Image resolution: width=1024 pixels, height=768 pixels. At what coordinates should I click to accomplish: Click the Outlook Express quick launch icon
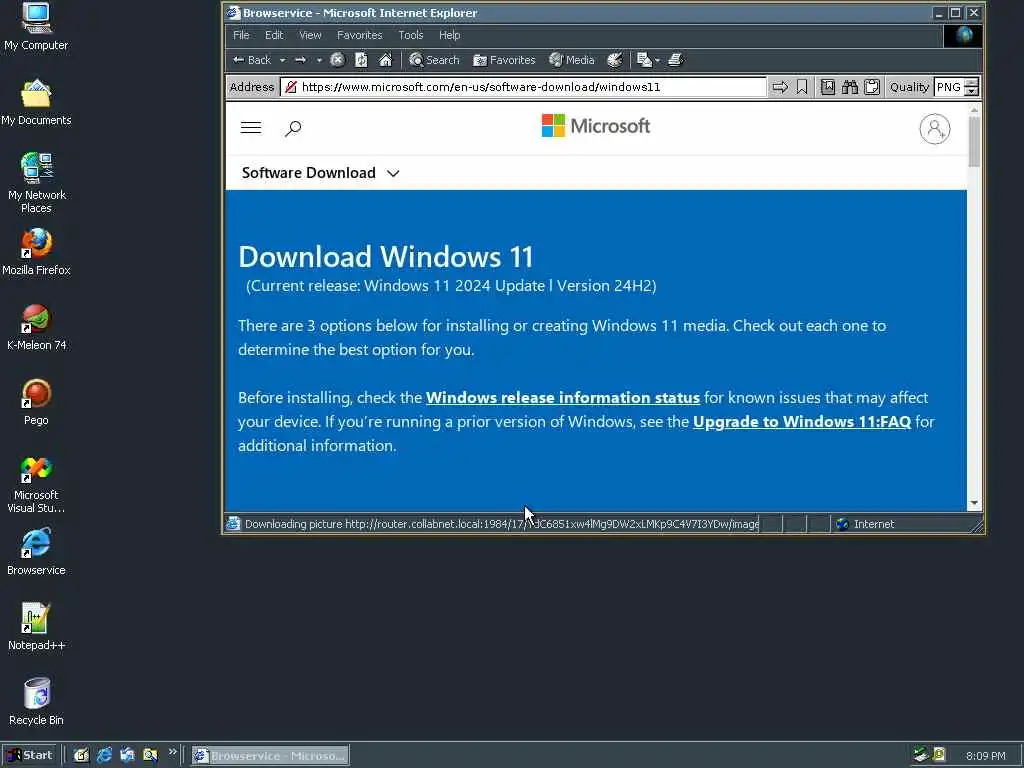click(127, 756)
